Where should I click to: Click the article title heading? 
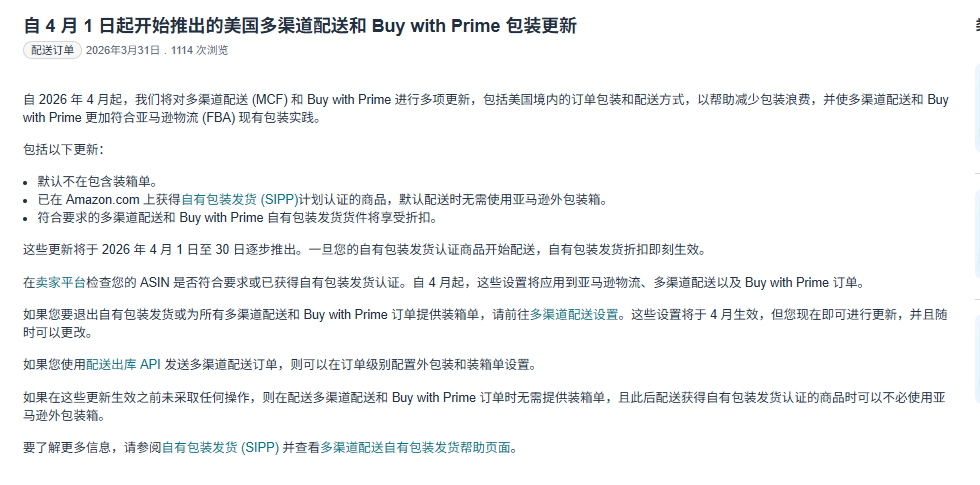click(299, 25)
